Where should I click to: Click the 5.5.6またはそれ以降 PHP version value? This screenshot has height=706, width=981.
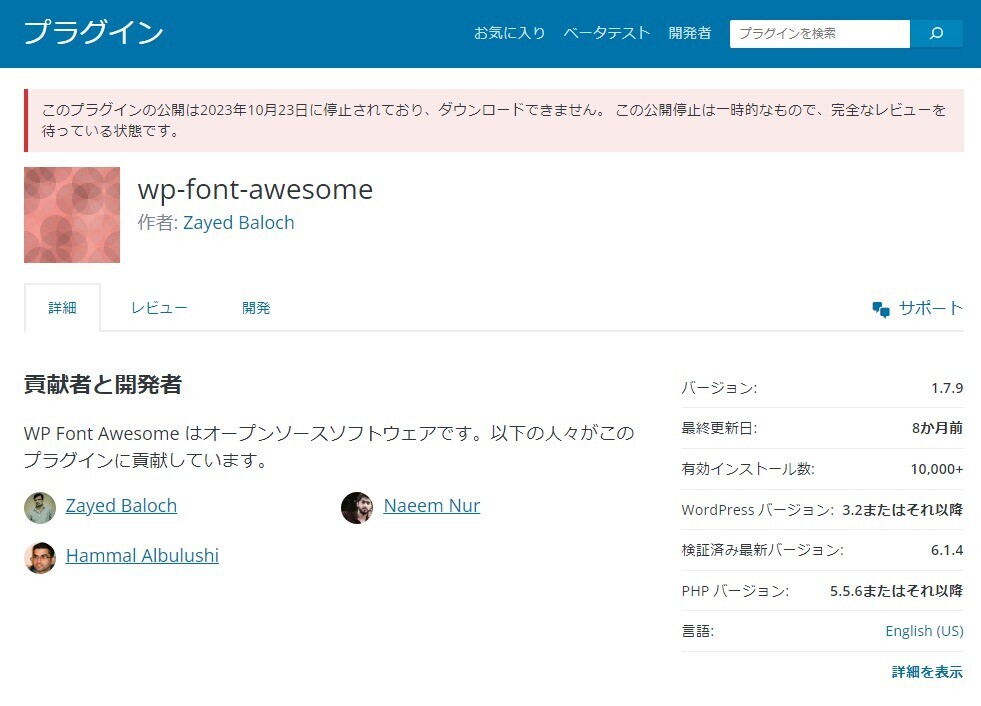coord(896,591)
